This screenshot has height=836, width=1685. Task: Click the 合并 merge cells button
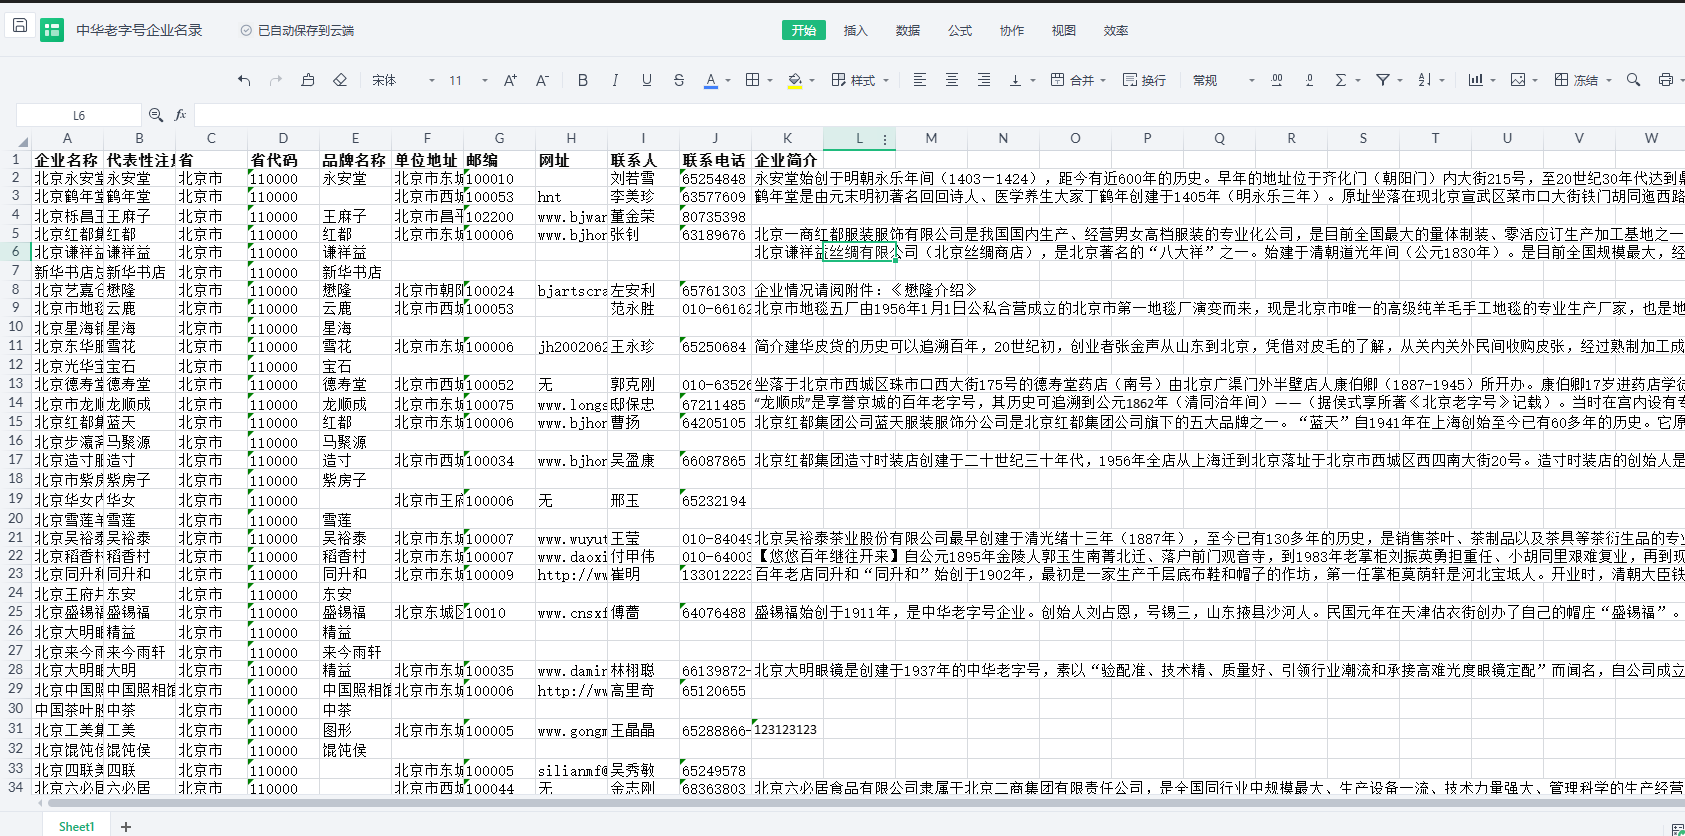pyautogui.click(x=1073, y=80)
